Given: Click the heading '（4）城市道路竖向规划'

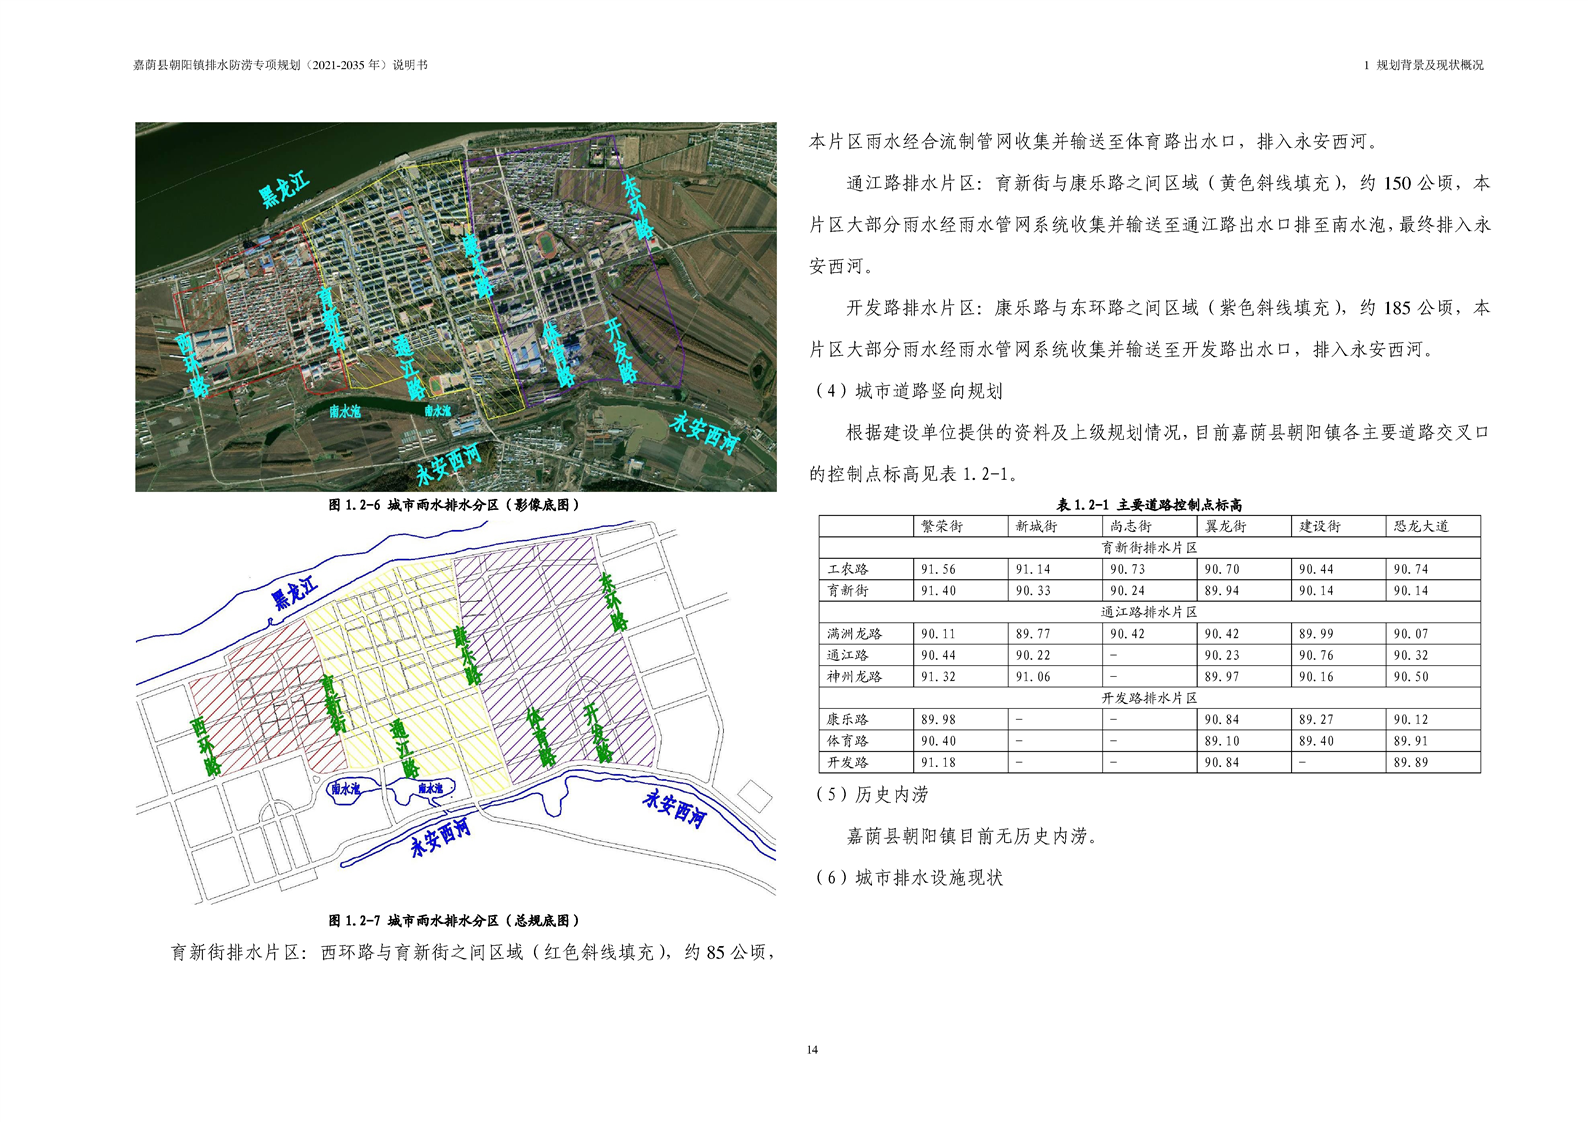Looking at the screenshot, I should pos(907,391).
